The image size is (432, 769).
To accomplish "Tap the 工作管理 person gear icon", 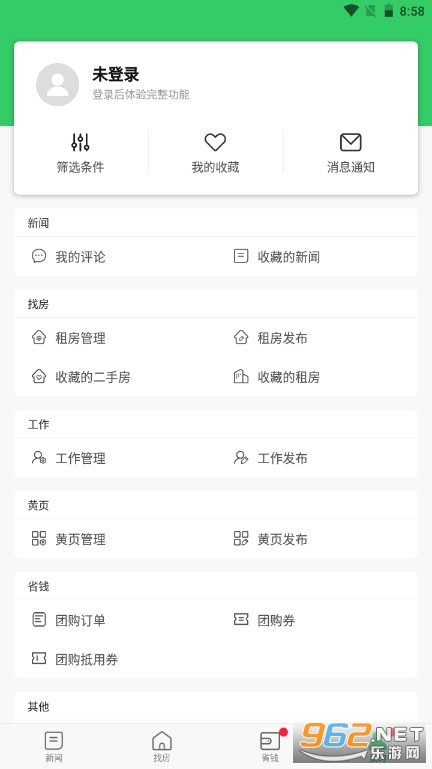I will 39,458.
